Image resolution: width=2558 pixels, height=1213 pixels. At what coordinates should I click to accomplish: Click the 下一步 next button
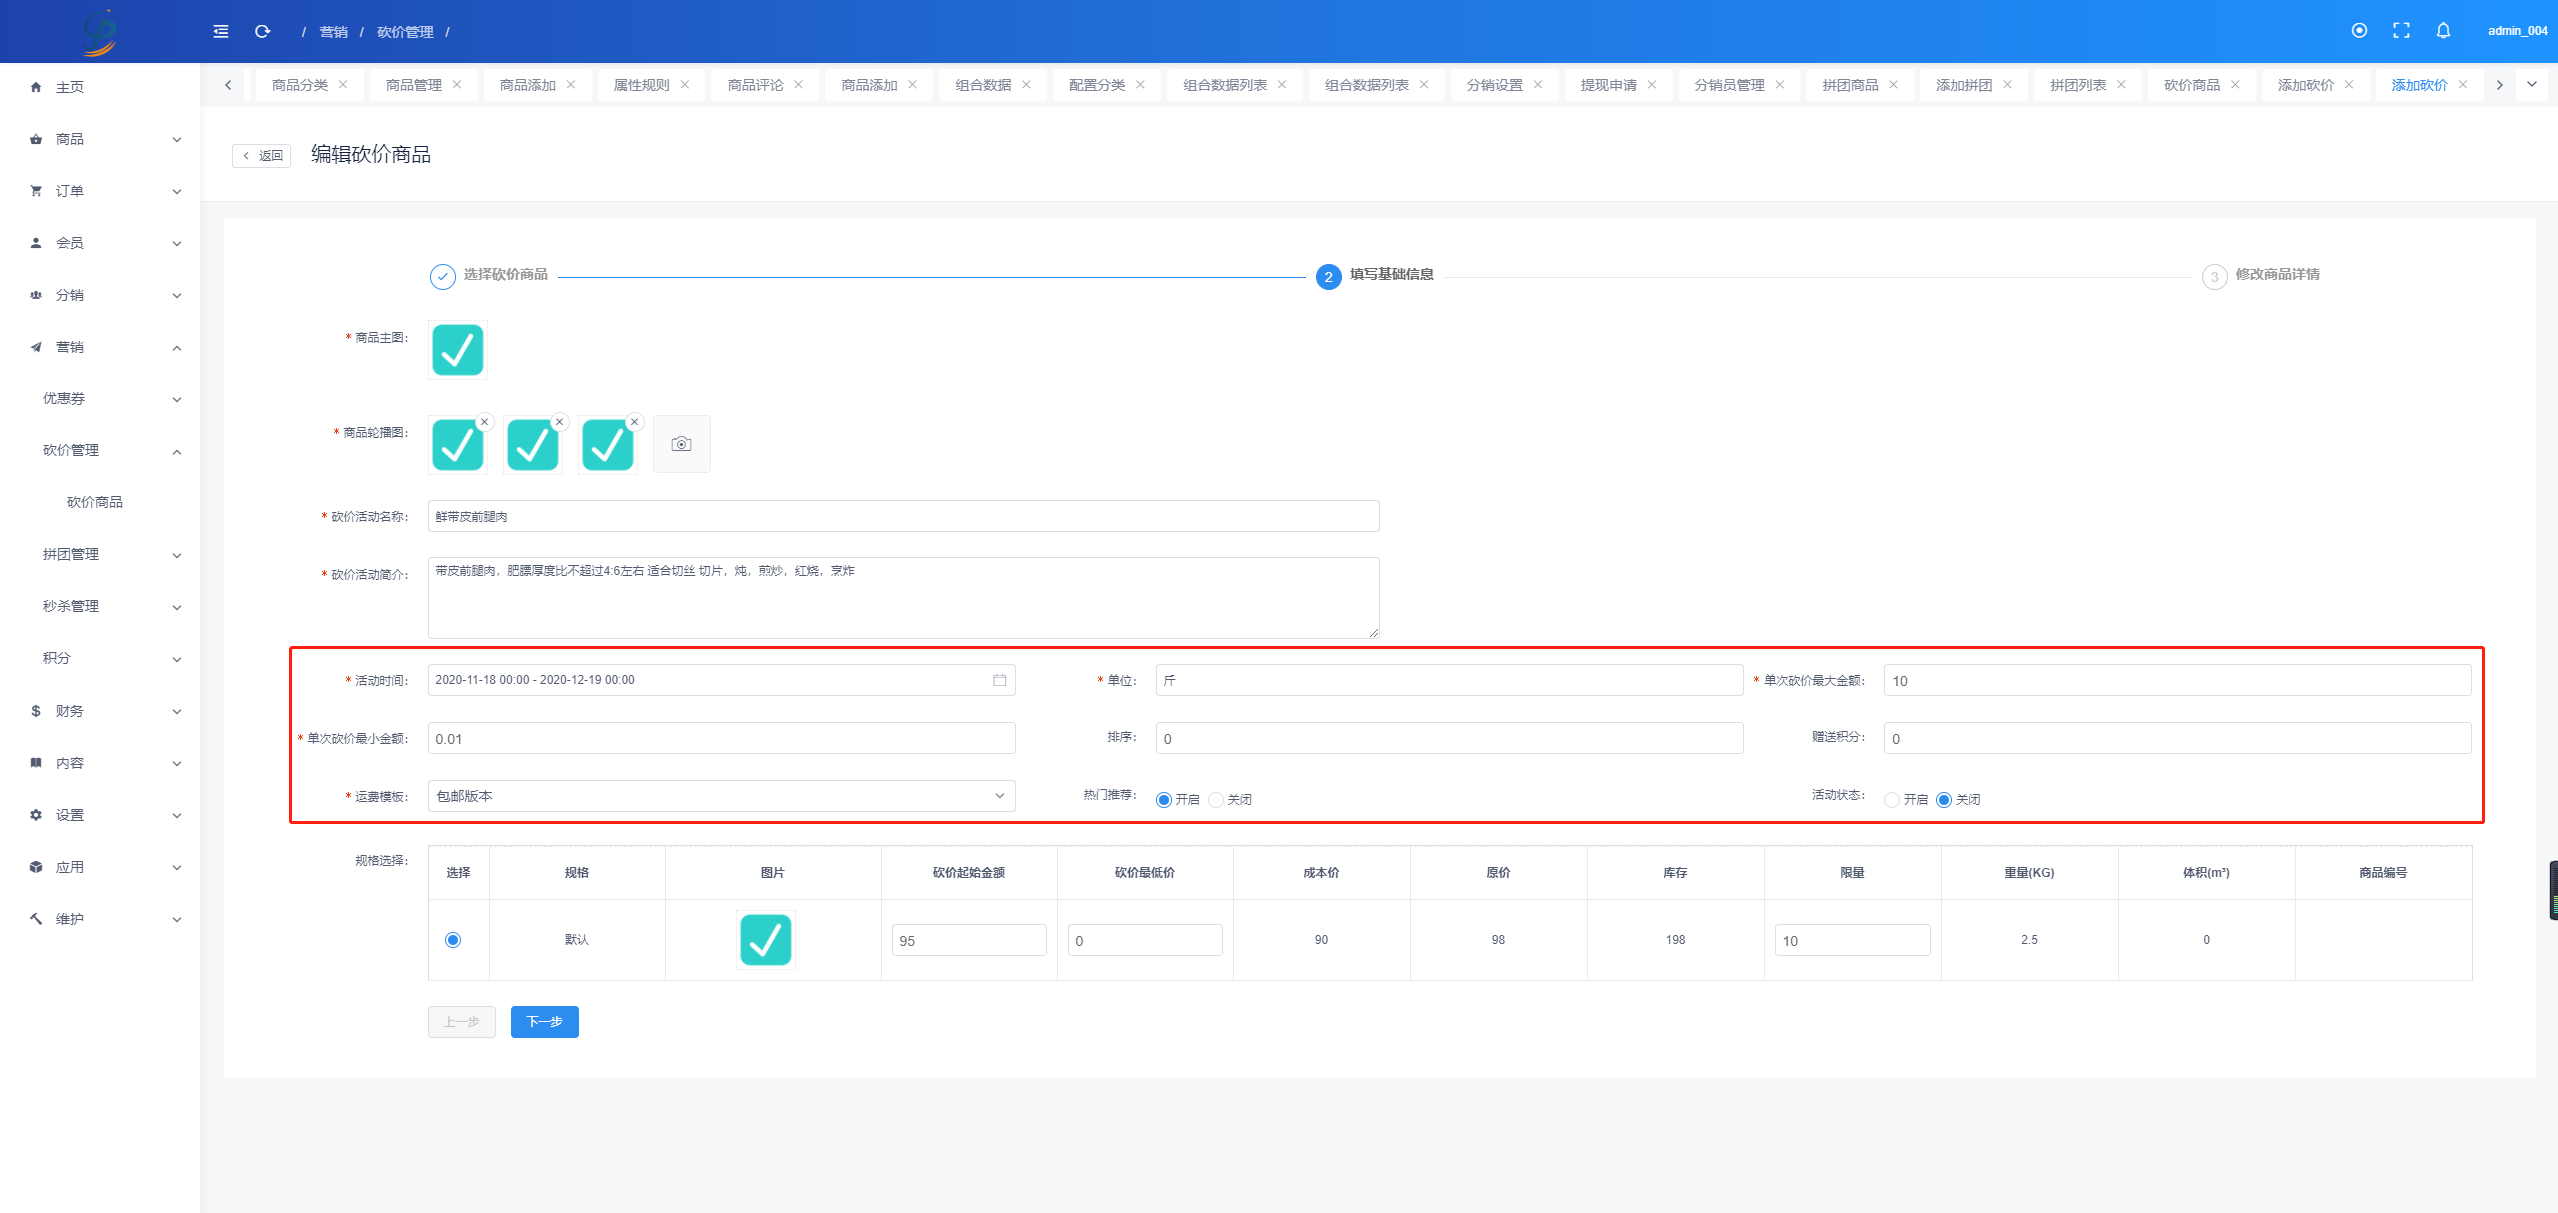545,1022
